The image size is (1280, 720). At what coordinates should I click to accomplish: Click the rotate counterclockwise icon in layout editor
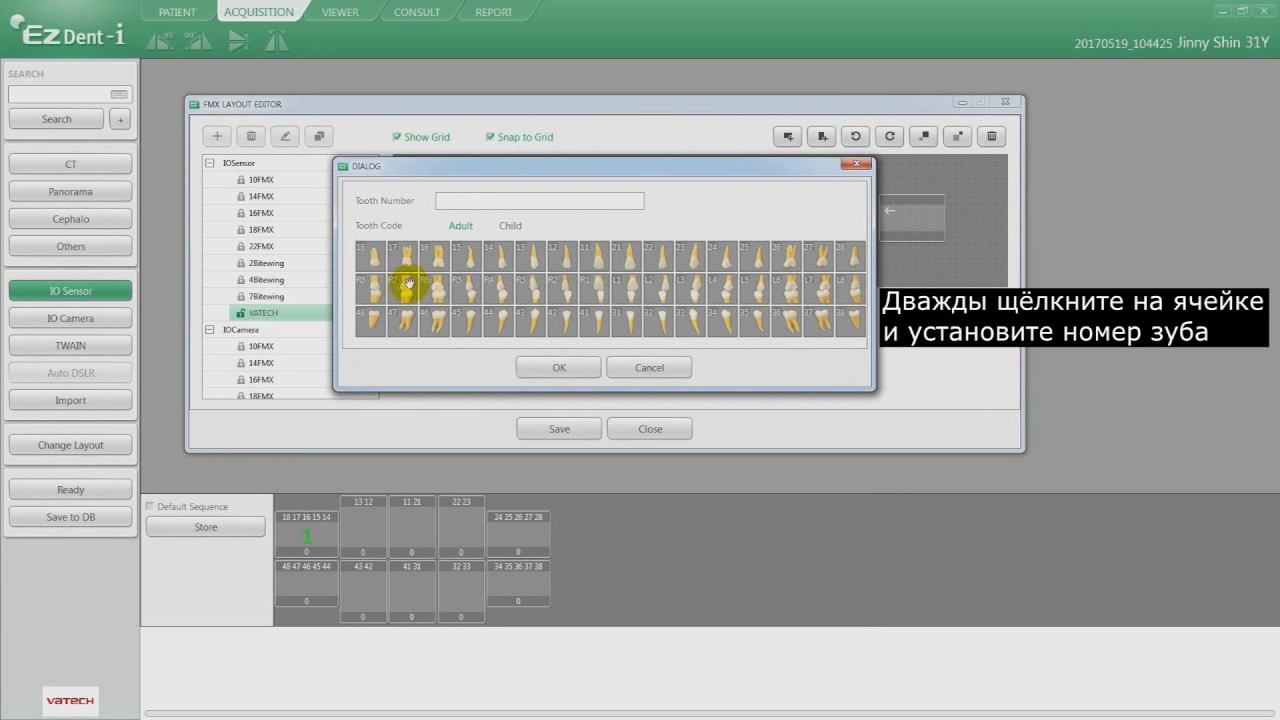coord(855,136)
